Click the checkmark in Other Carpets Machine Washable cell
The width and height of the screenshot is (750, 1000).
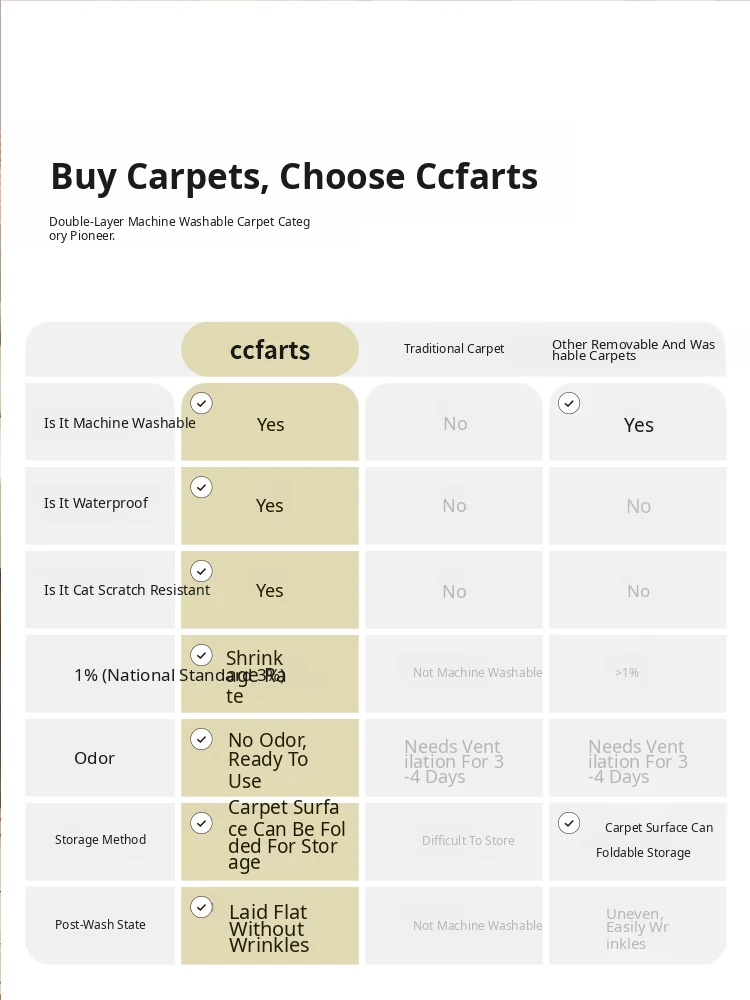tap(569, 403)
